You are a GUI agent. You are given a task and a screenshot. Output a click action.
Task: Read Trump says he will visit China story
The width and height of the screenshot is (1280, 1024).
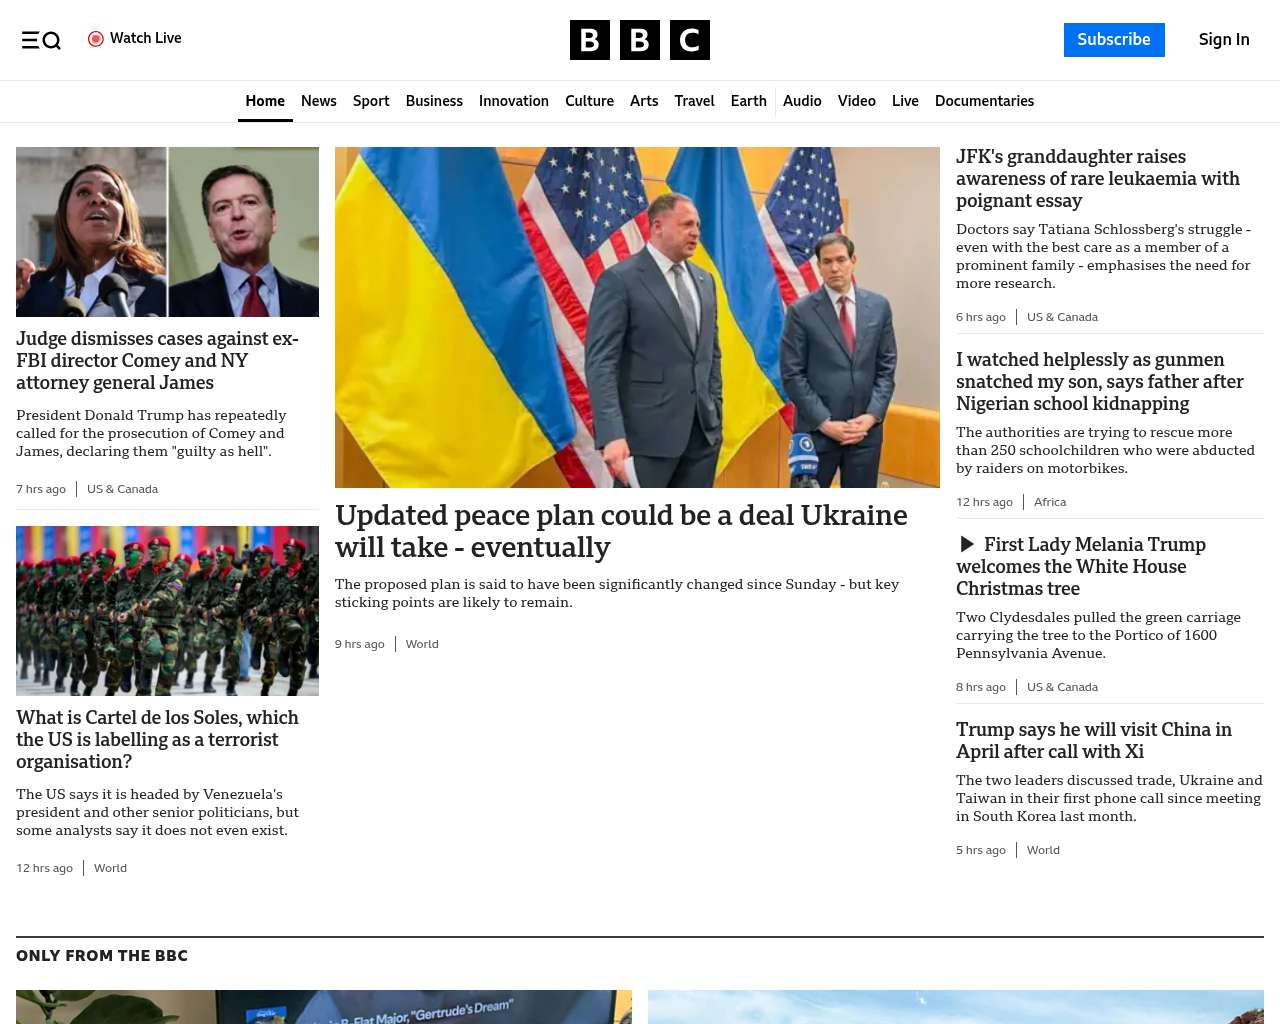(1094, 741)
